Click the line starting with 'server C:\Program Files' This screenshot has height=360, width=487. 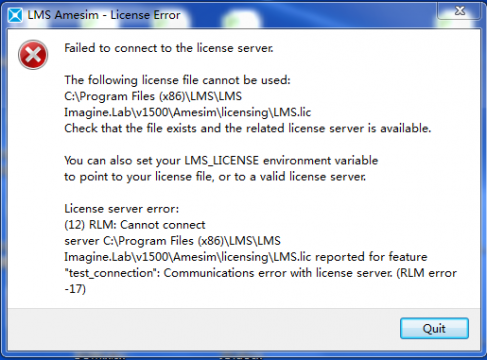[173, 241]
